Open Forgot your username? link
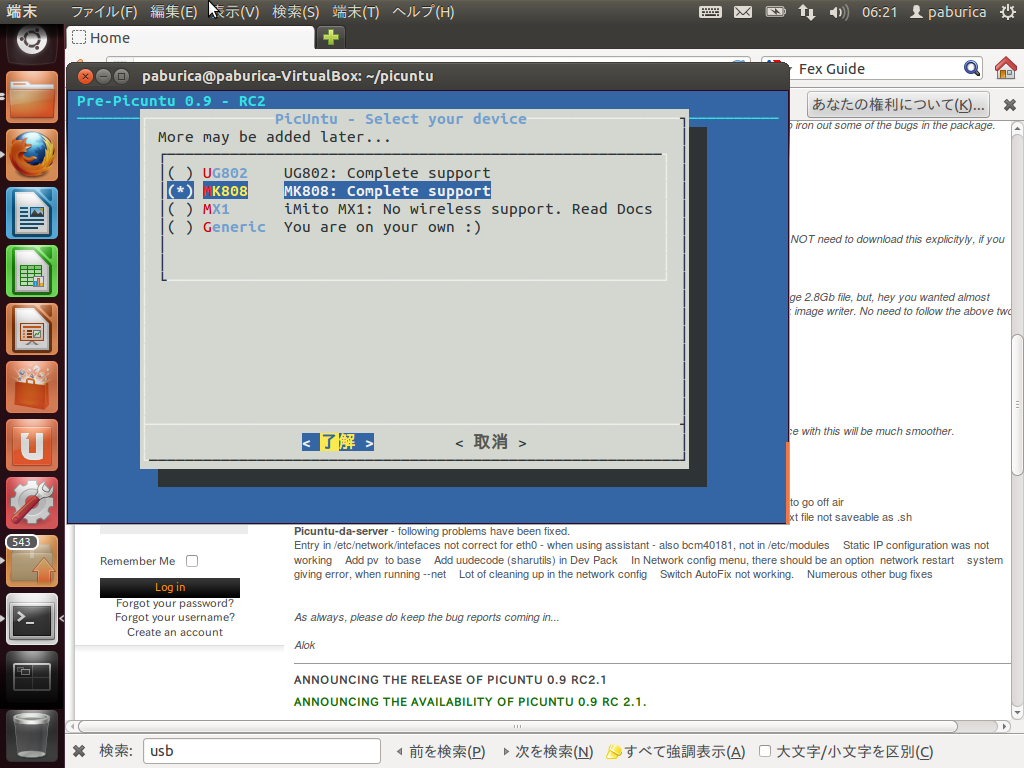The image size is (1024, 768). [x=175, y=618]
